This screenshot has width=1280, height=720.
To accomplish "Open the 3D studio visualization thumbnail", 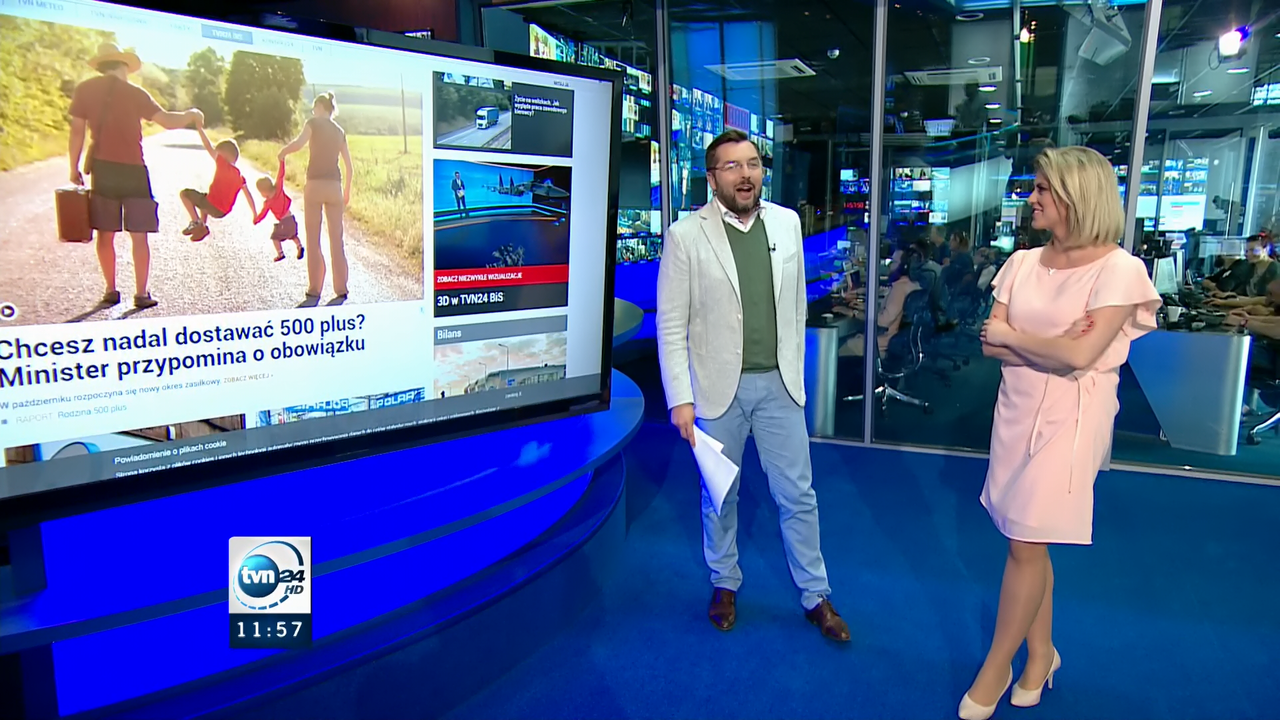I will (x=502, y=213).
